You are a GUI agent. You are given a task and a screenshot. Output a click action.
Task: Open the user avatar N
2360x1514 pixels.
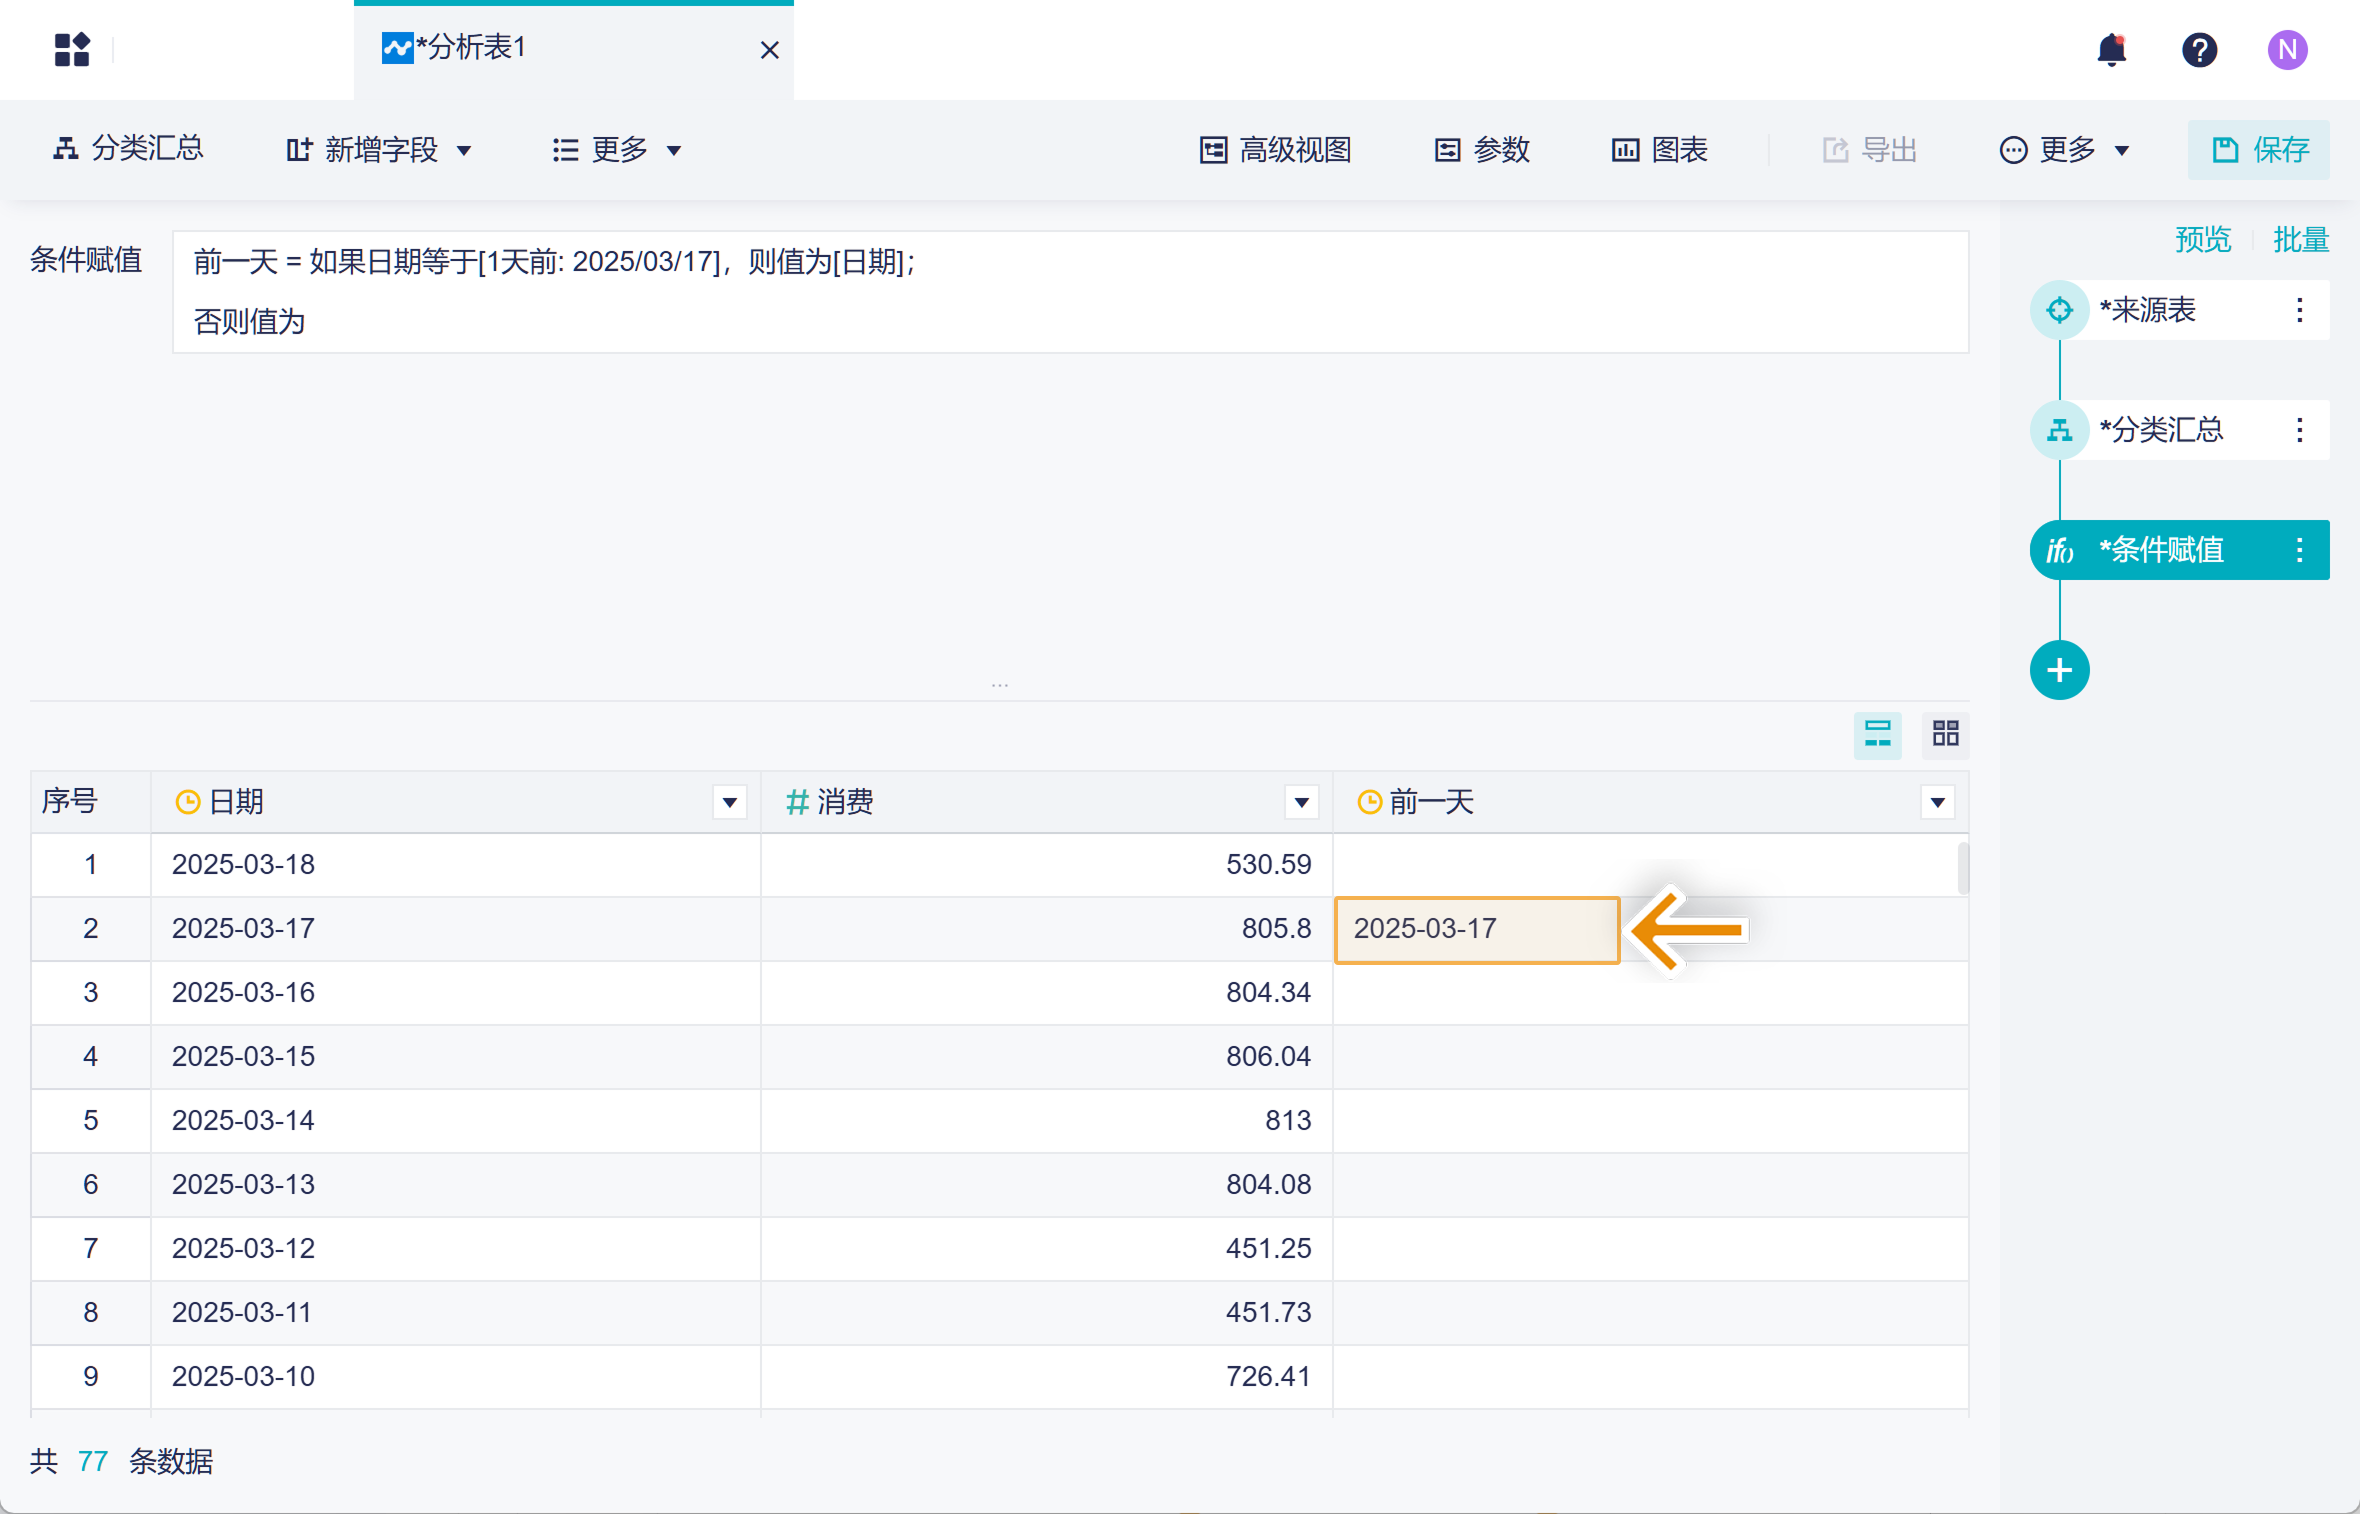click(2287, 49)
